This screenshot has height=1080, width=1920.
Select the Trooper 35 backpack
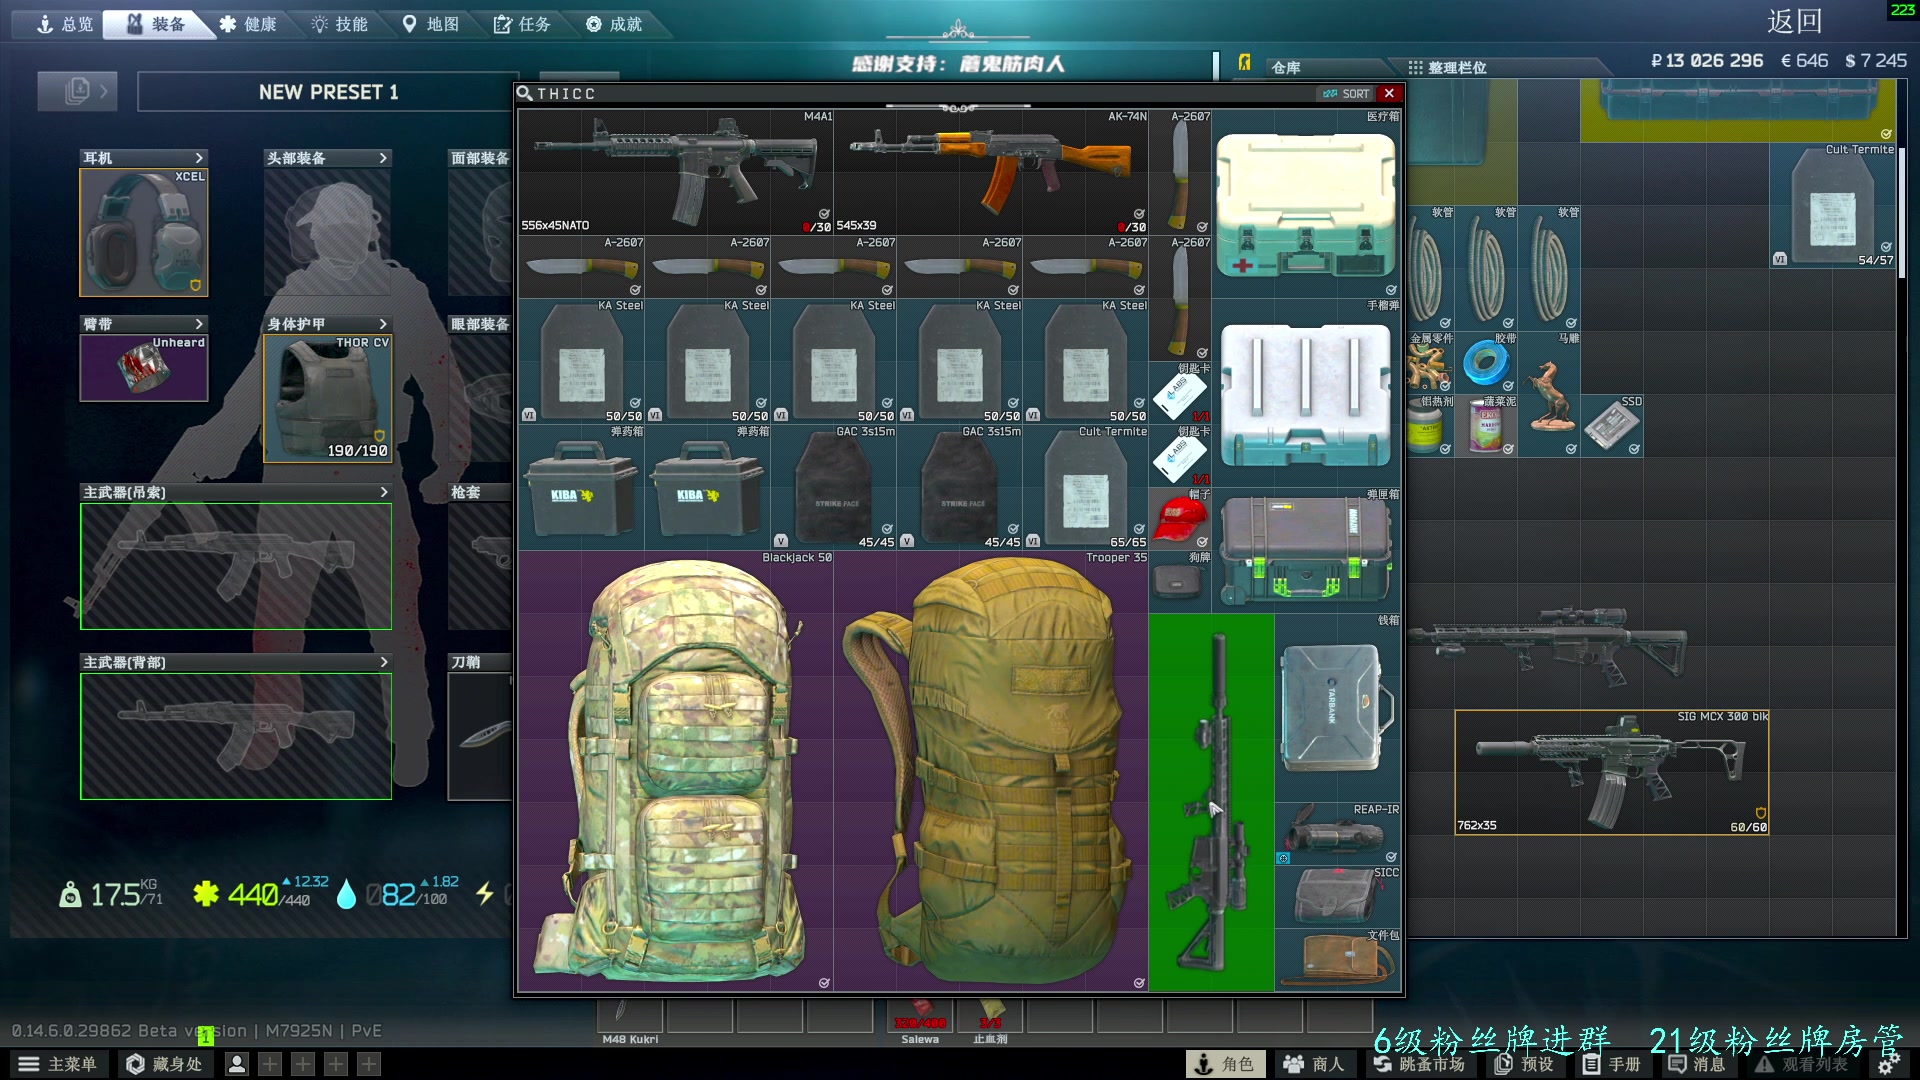991,770
